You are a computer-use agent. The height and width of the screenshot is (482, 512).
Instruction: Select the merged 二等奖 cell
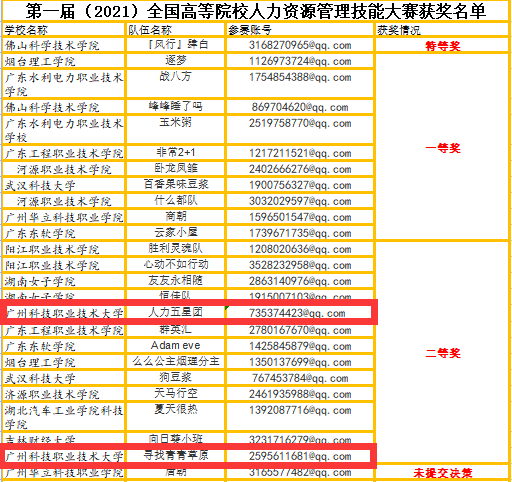pyautogui.click(x=442, y=352)
